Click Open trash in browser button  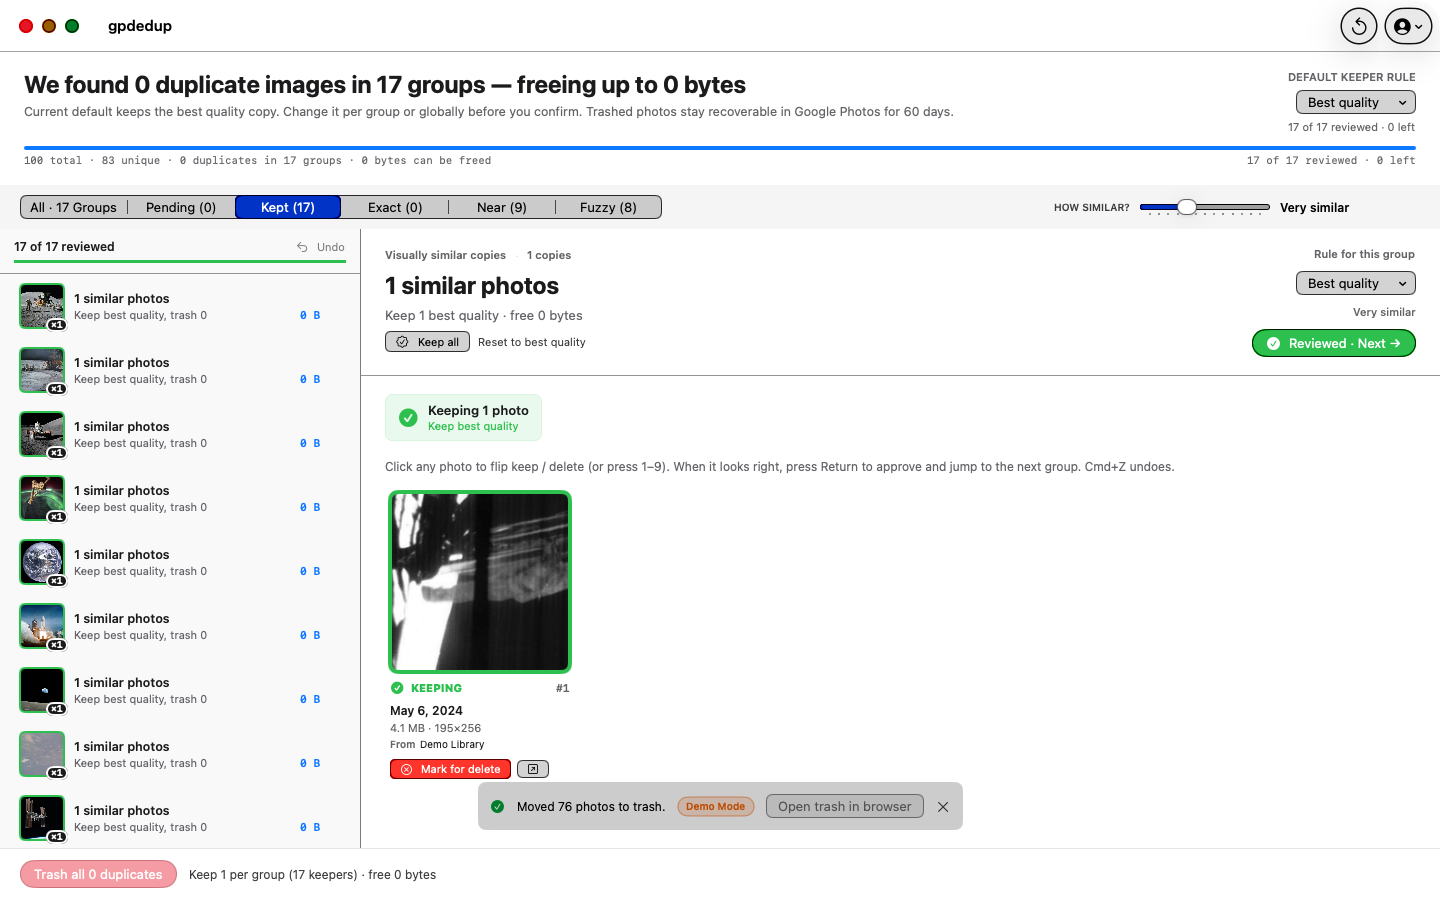(x=845, y=807)
